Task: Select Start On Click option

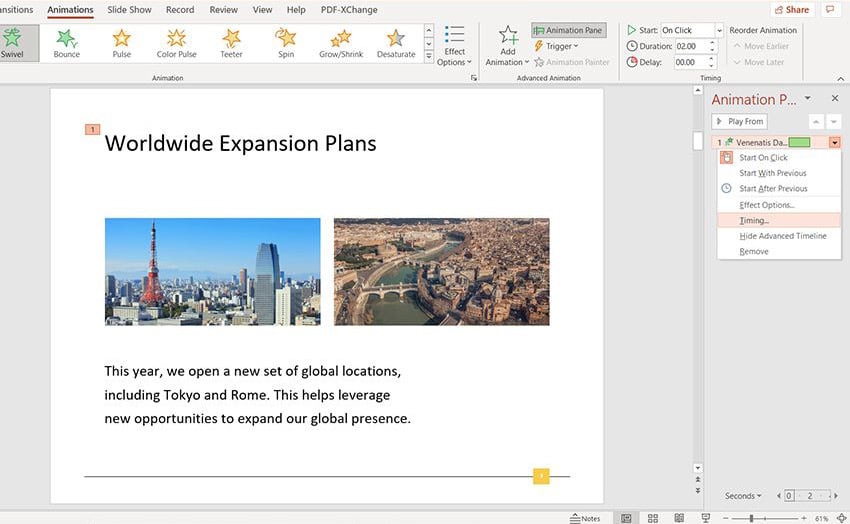Action: point(763,158)
